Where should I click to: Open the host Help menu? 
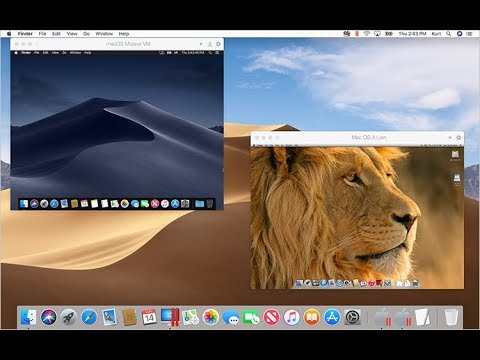124,34
